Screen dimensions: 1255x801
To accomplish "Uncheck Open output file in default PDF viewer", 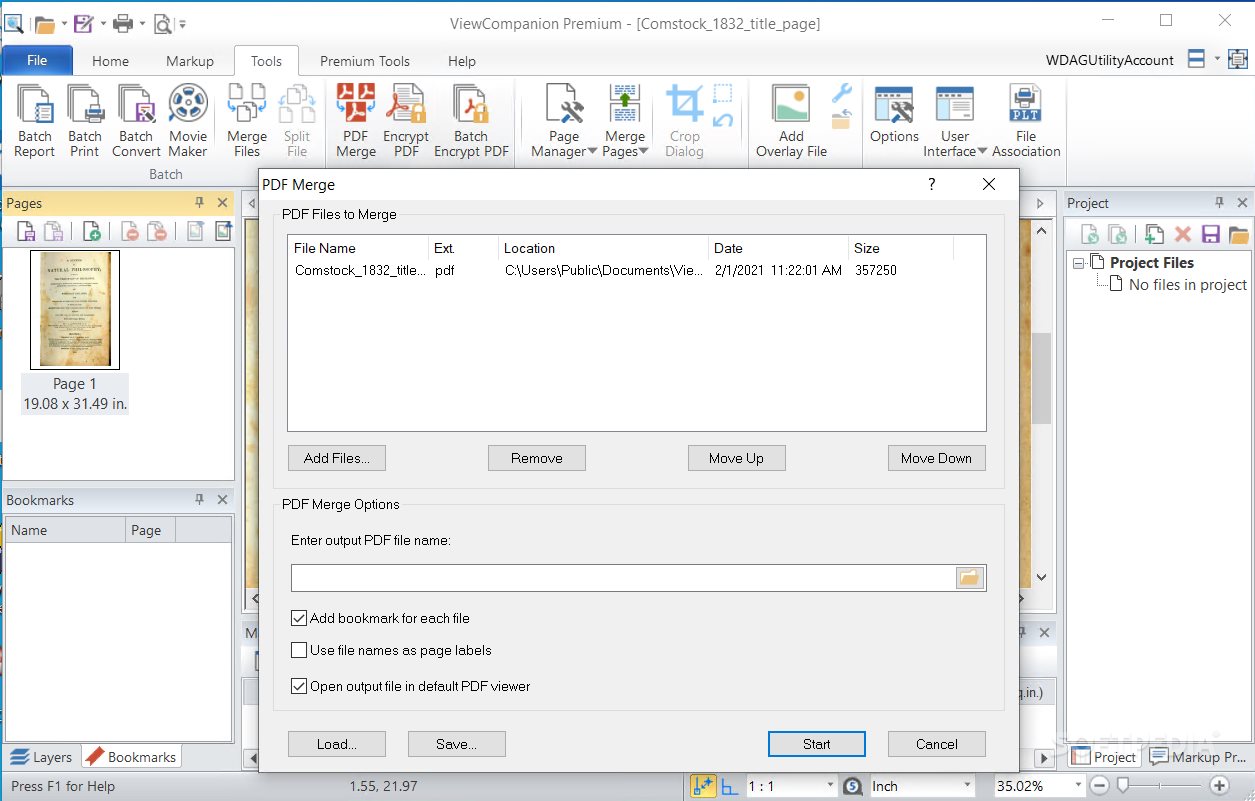I will pos(299,686).
